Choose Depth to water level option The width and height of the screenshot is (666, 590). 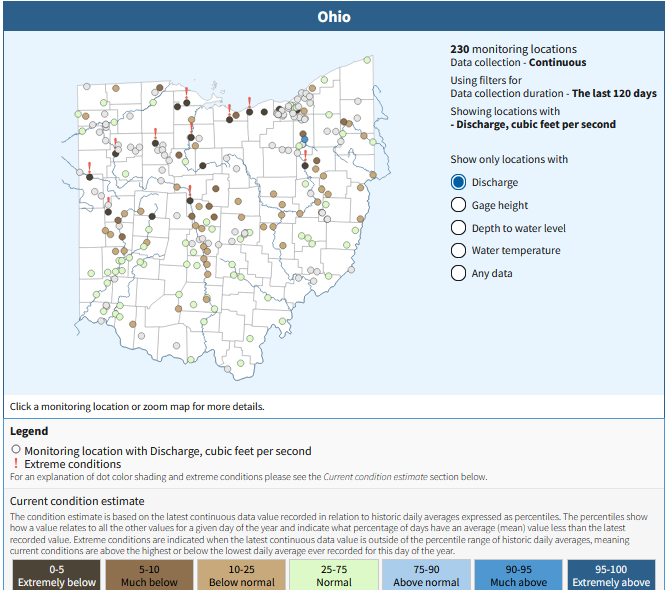click(458, 228)
